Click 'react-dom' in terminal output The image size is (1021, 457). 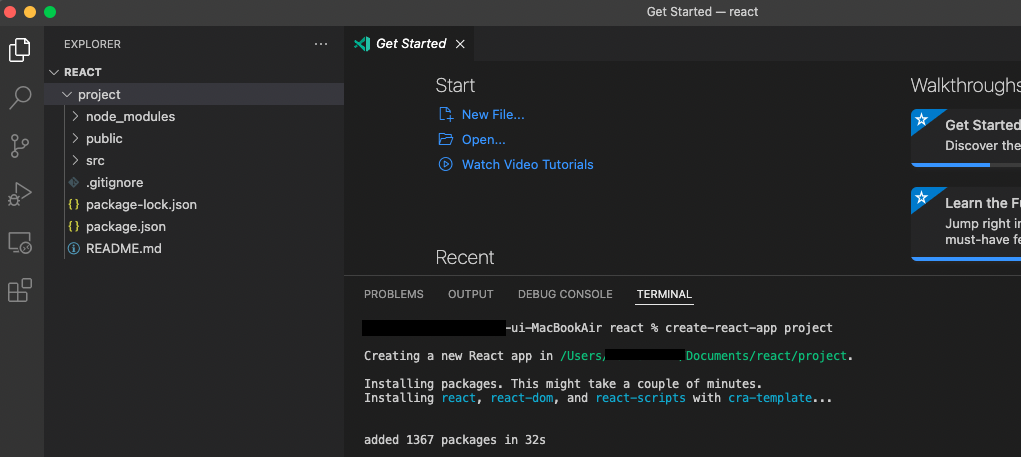[x=522, y=398]
